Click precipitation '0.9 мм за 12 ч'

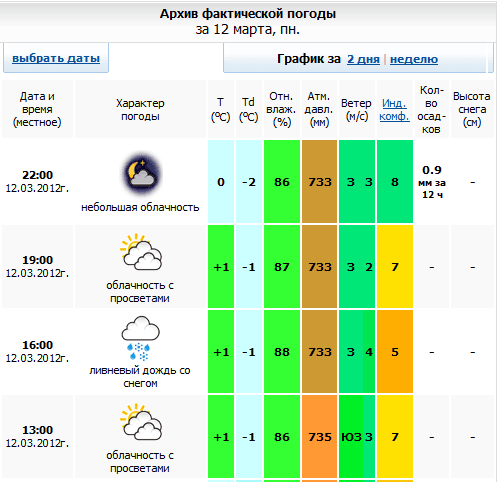click(x=432, y=182)
